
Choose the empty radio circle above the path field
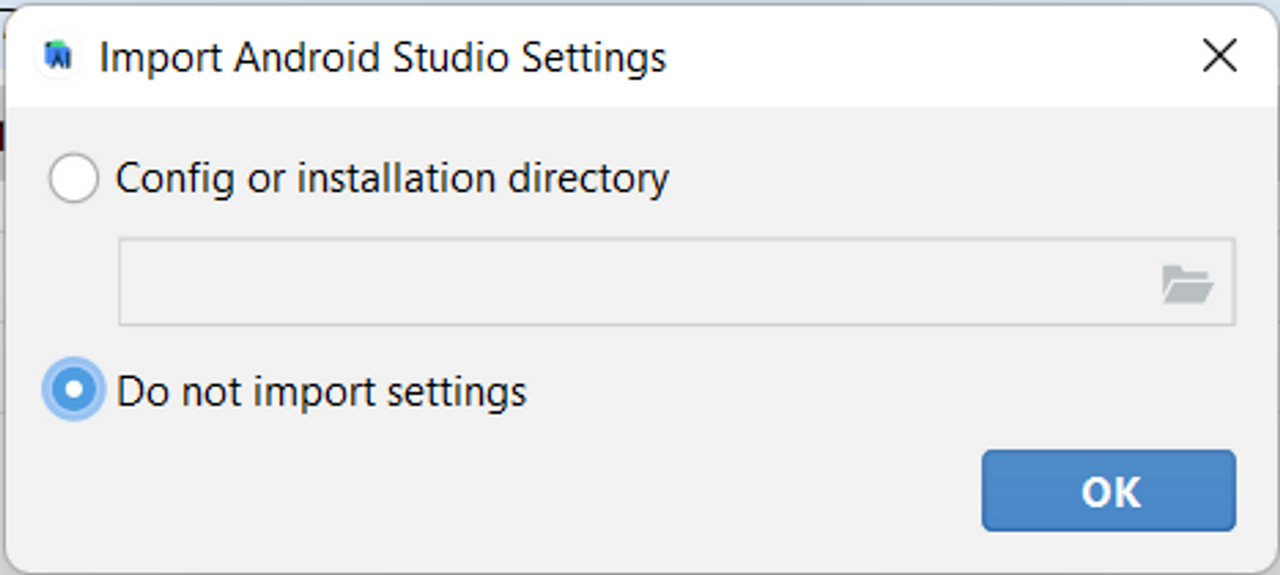tap(73, 179)
